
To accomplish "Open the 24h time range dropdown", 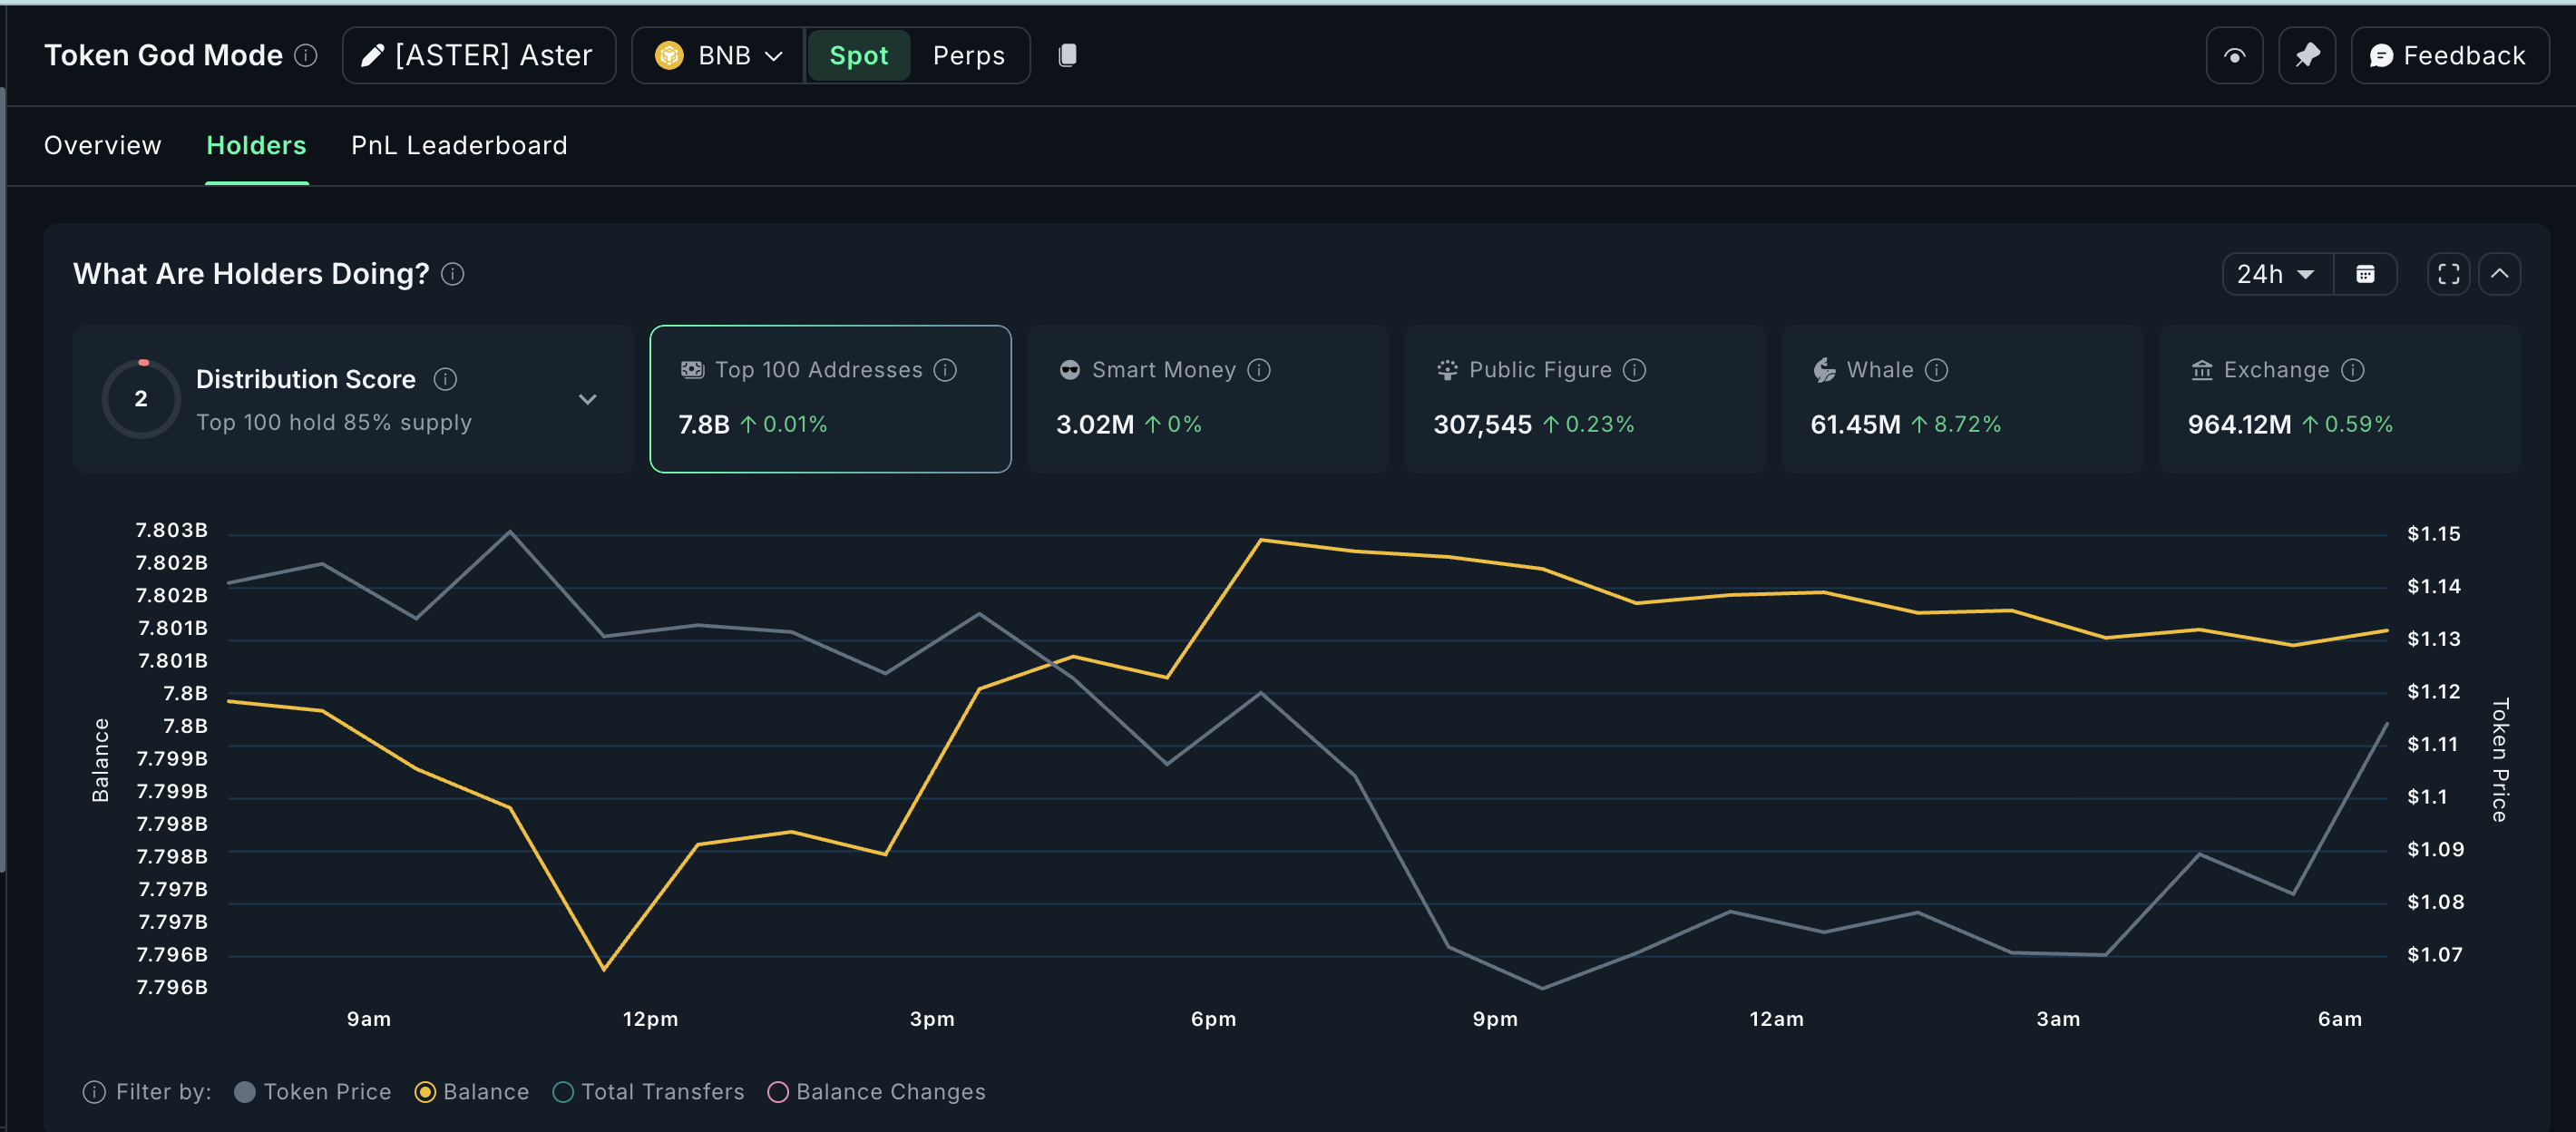I will [x=2276, y=273].
